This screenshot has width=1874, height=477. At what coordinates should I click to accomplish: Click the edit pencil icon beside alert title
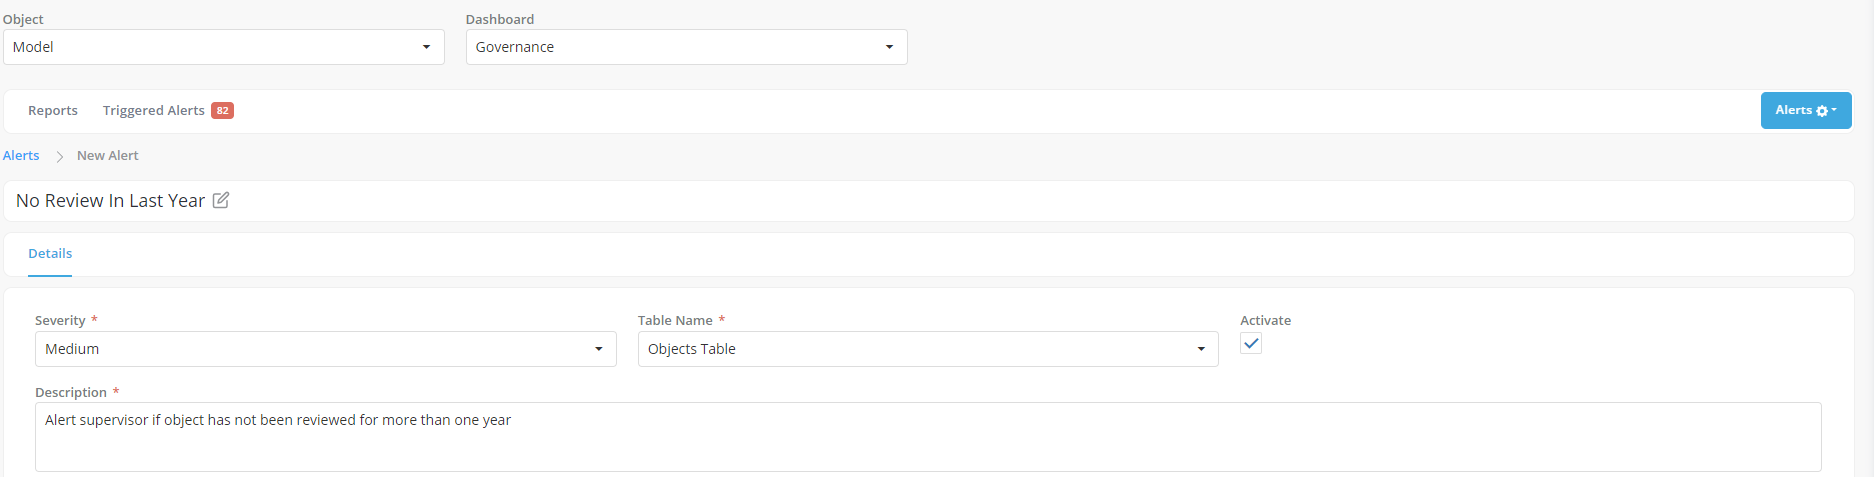(x=221, y=200)
